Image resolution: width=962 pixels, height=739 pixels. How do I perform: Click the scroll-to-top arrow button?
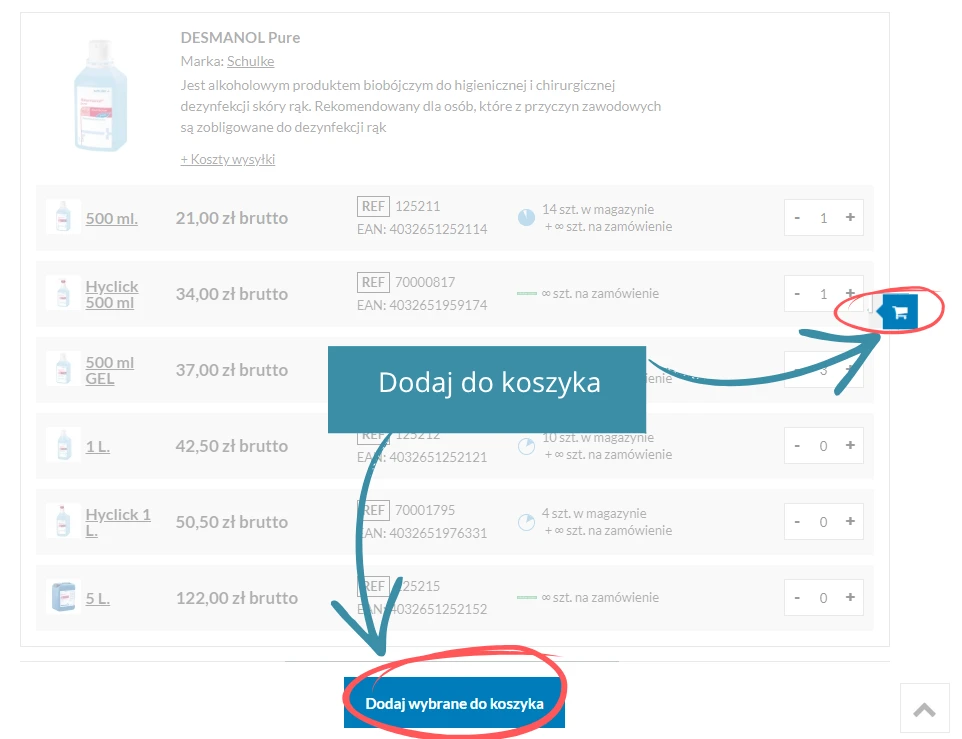point(925,708)
